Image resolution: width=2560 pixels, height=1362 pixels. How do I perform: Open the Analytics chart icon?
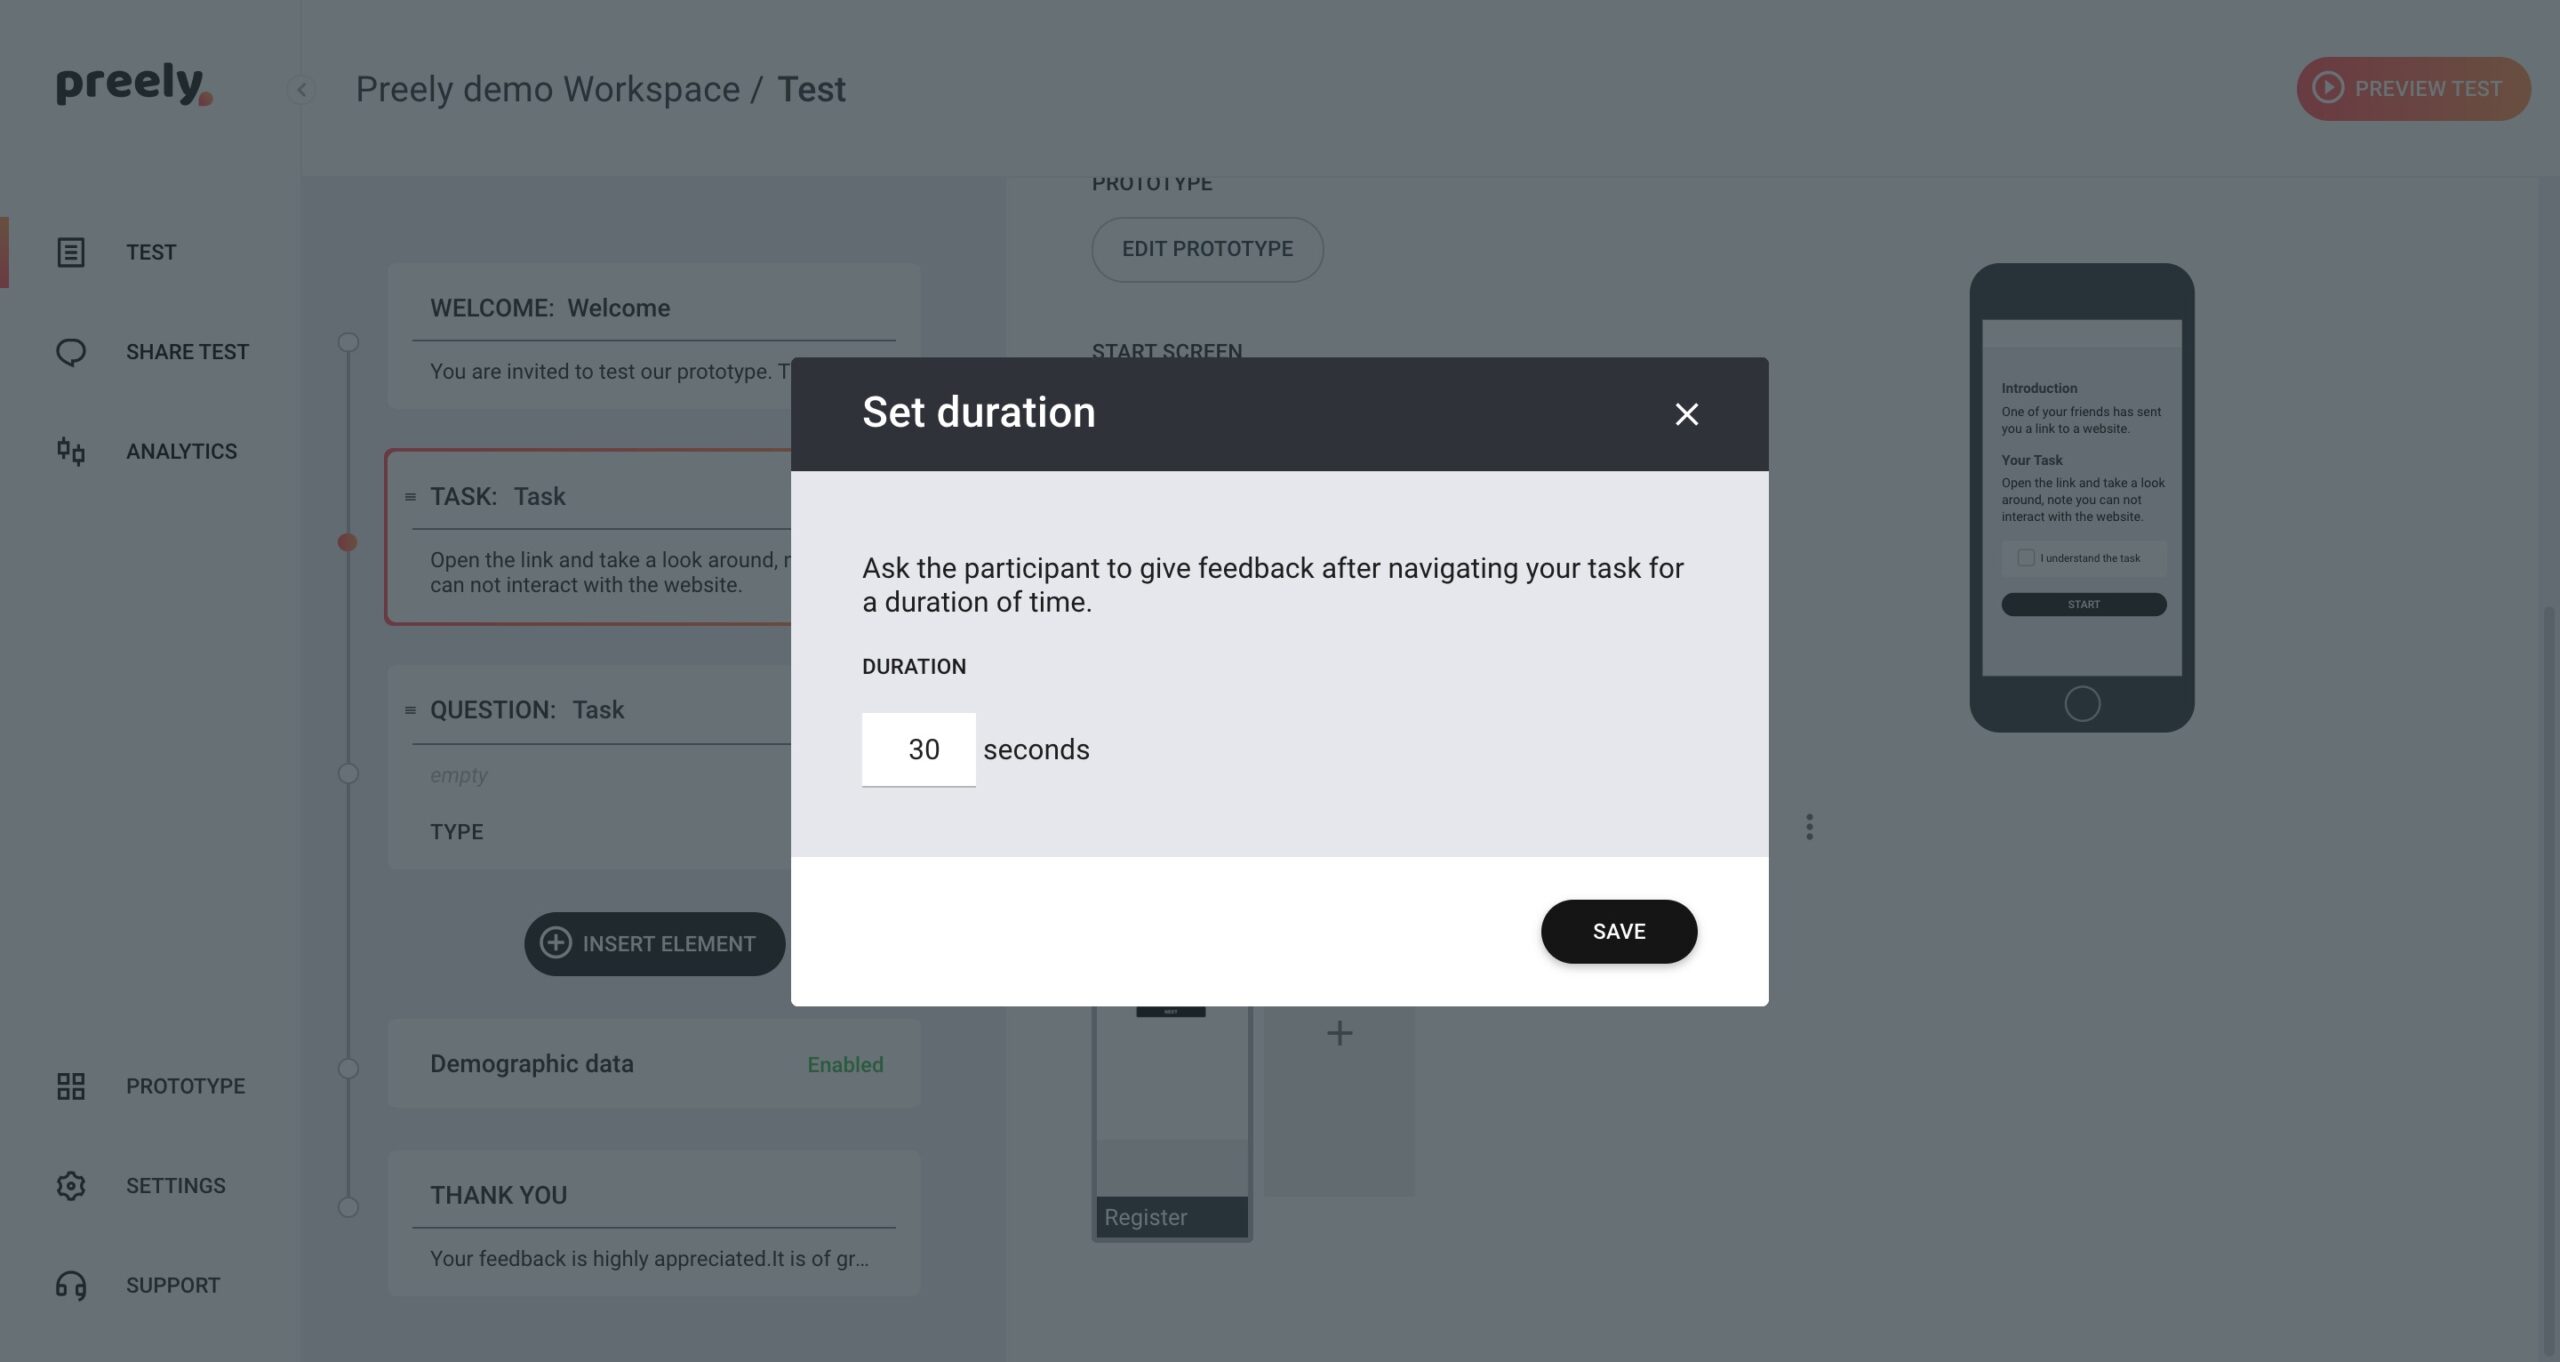70,451
